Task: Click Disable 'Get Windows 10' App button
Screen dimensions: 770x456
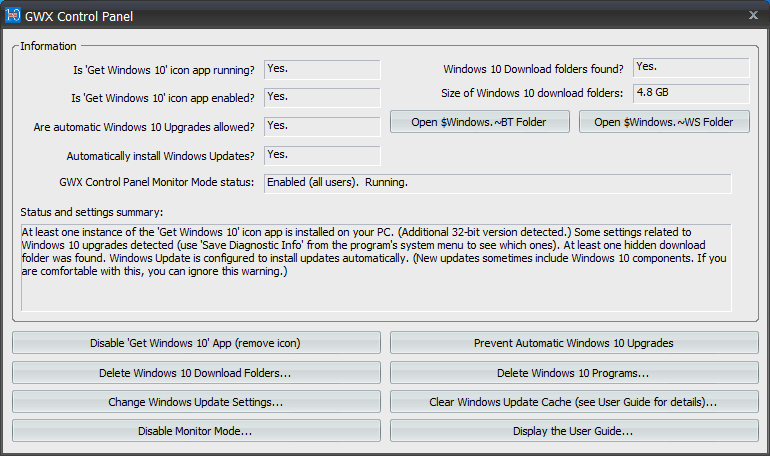Action: (196, 343)
